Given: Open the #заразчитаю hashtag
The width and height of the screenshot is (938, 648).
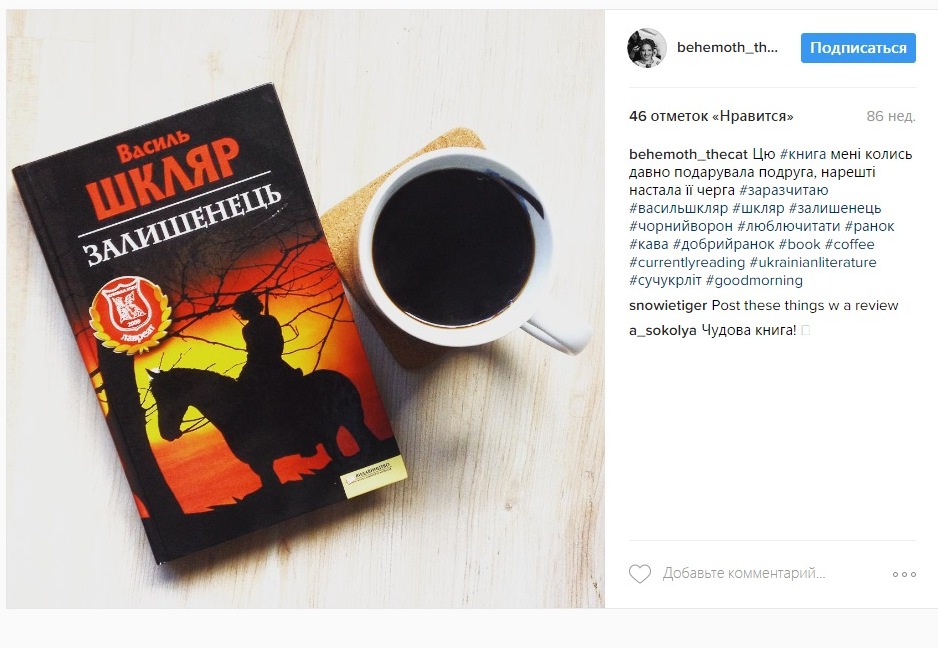Looking at the screenshot, I should click(784, 190).
